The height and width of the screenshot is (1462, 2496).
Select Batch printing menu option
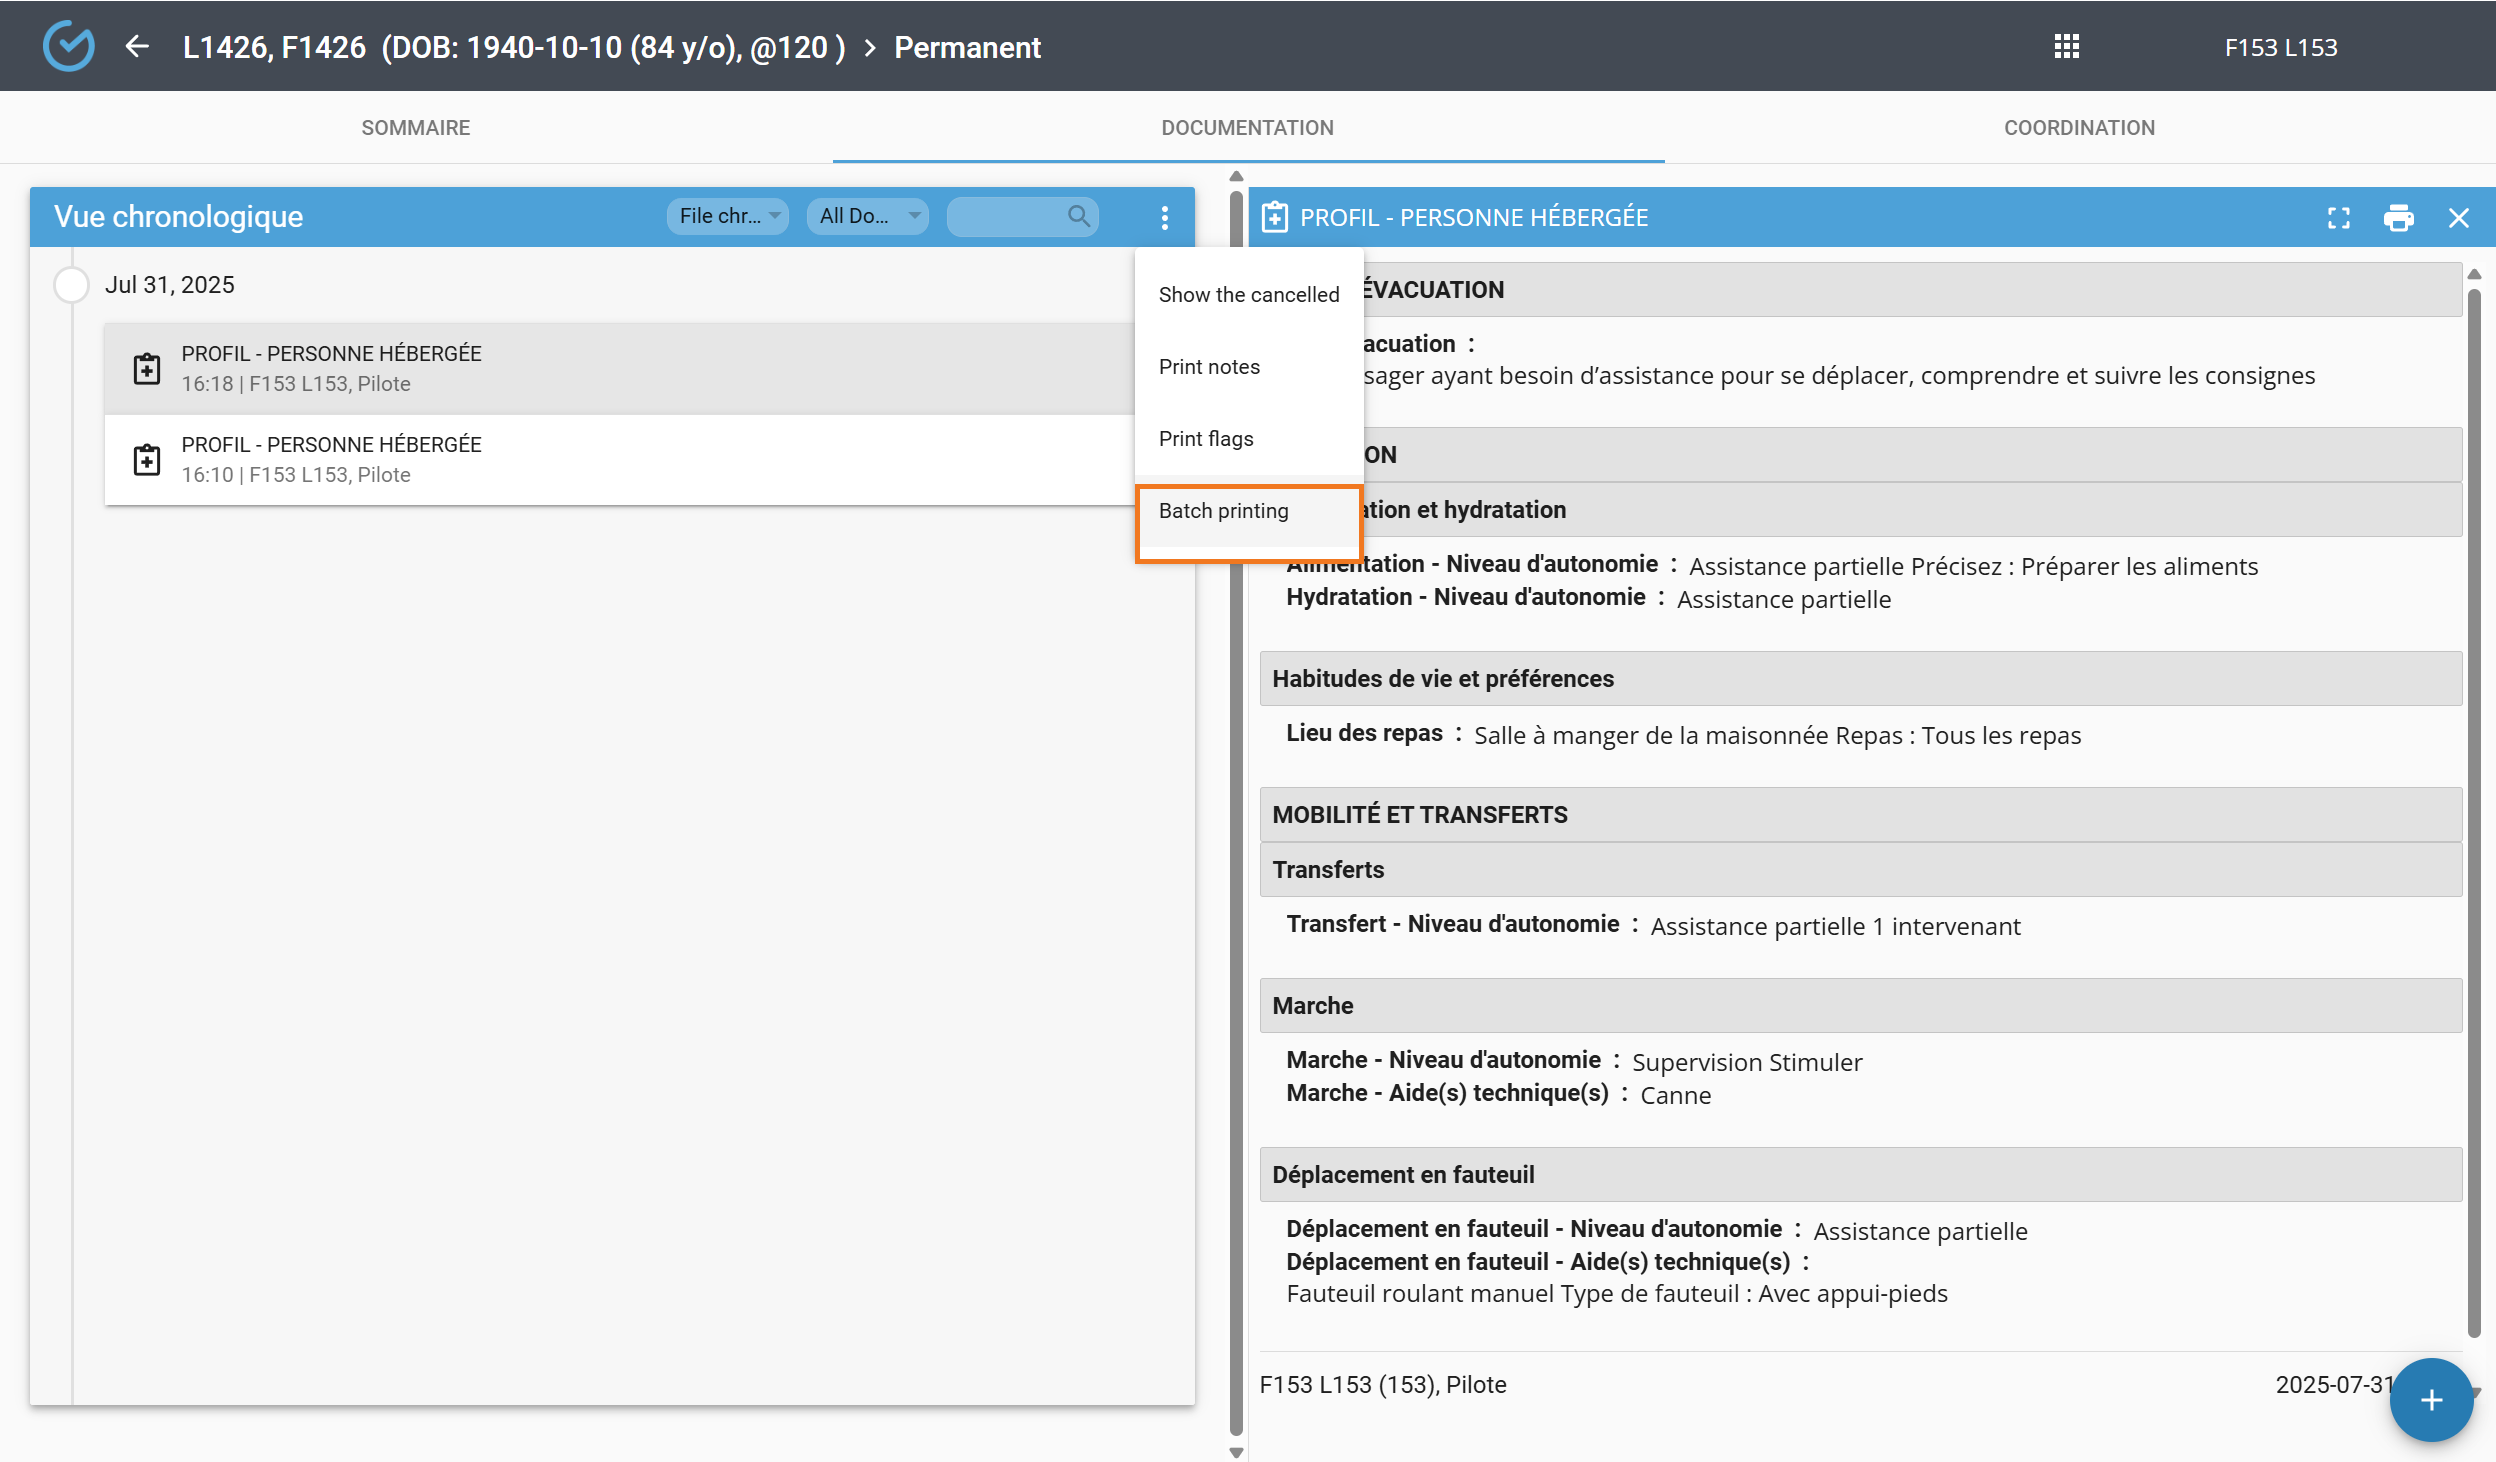(1223, 511)
